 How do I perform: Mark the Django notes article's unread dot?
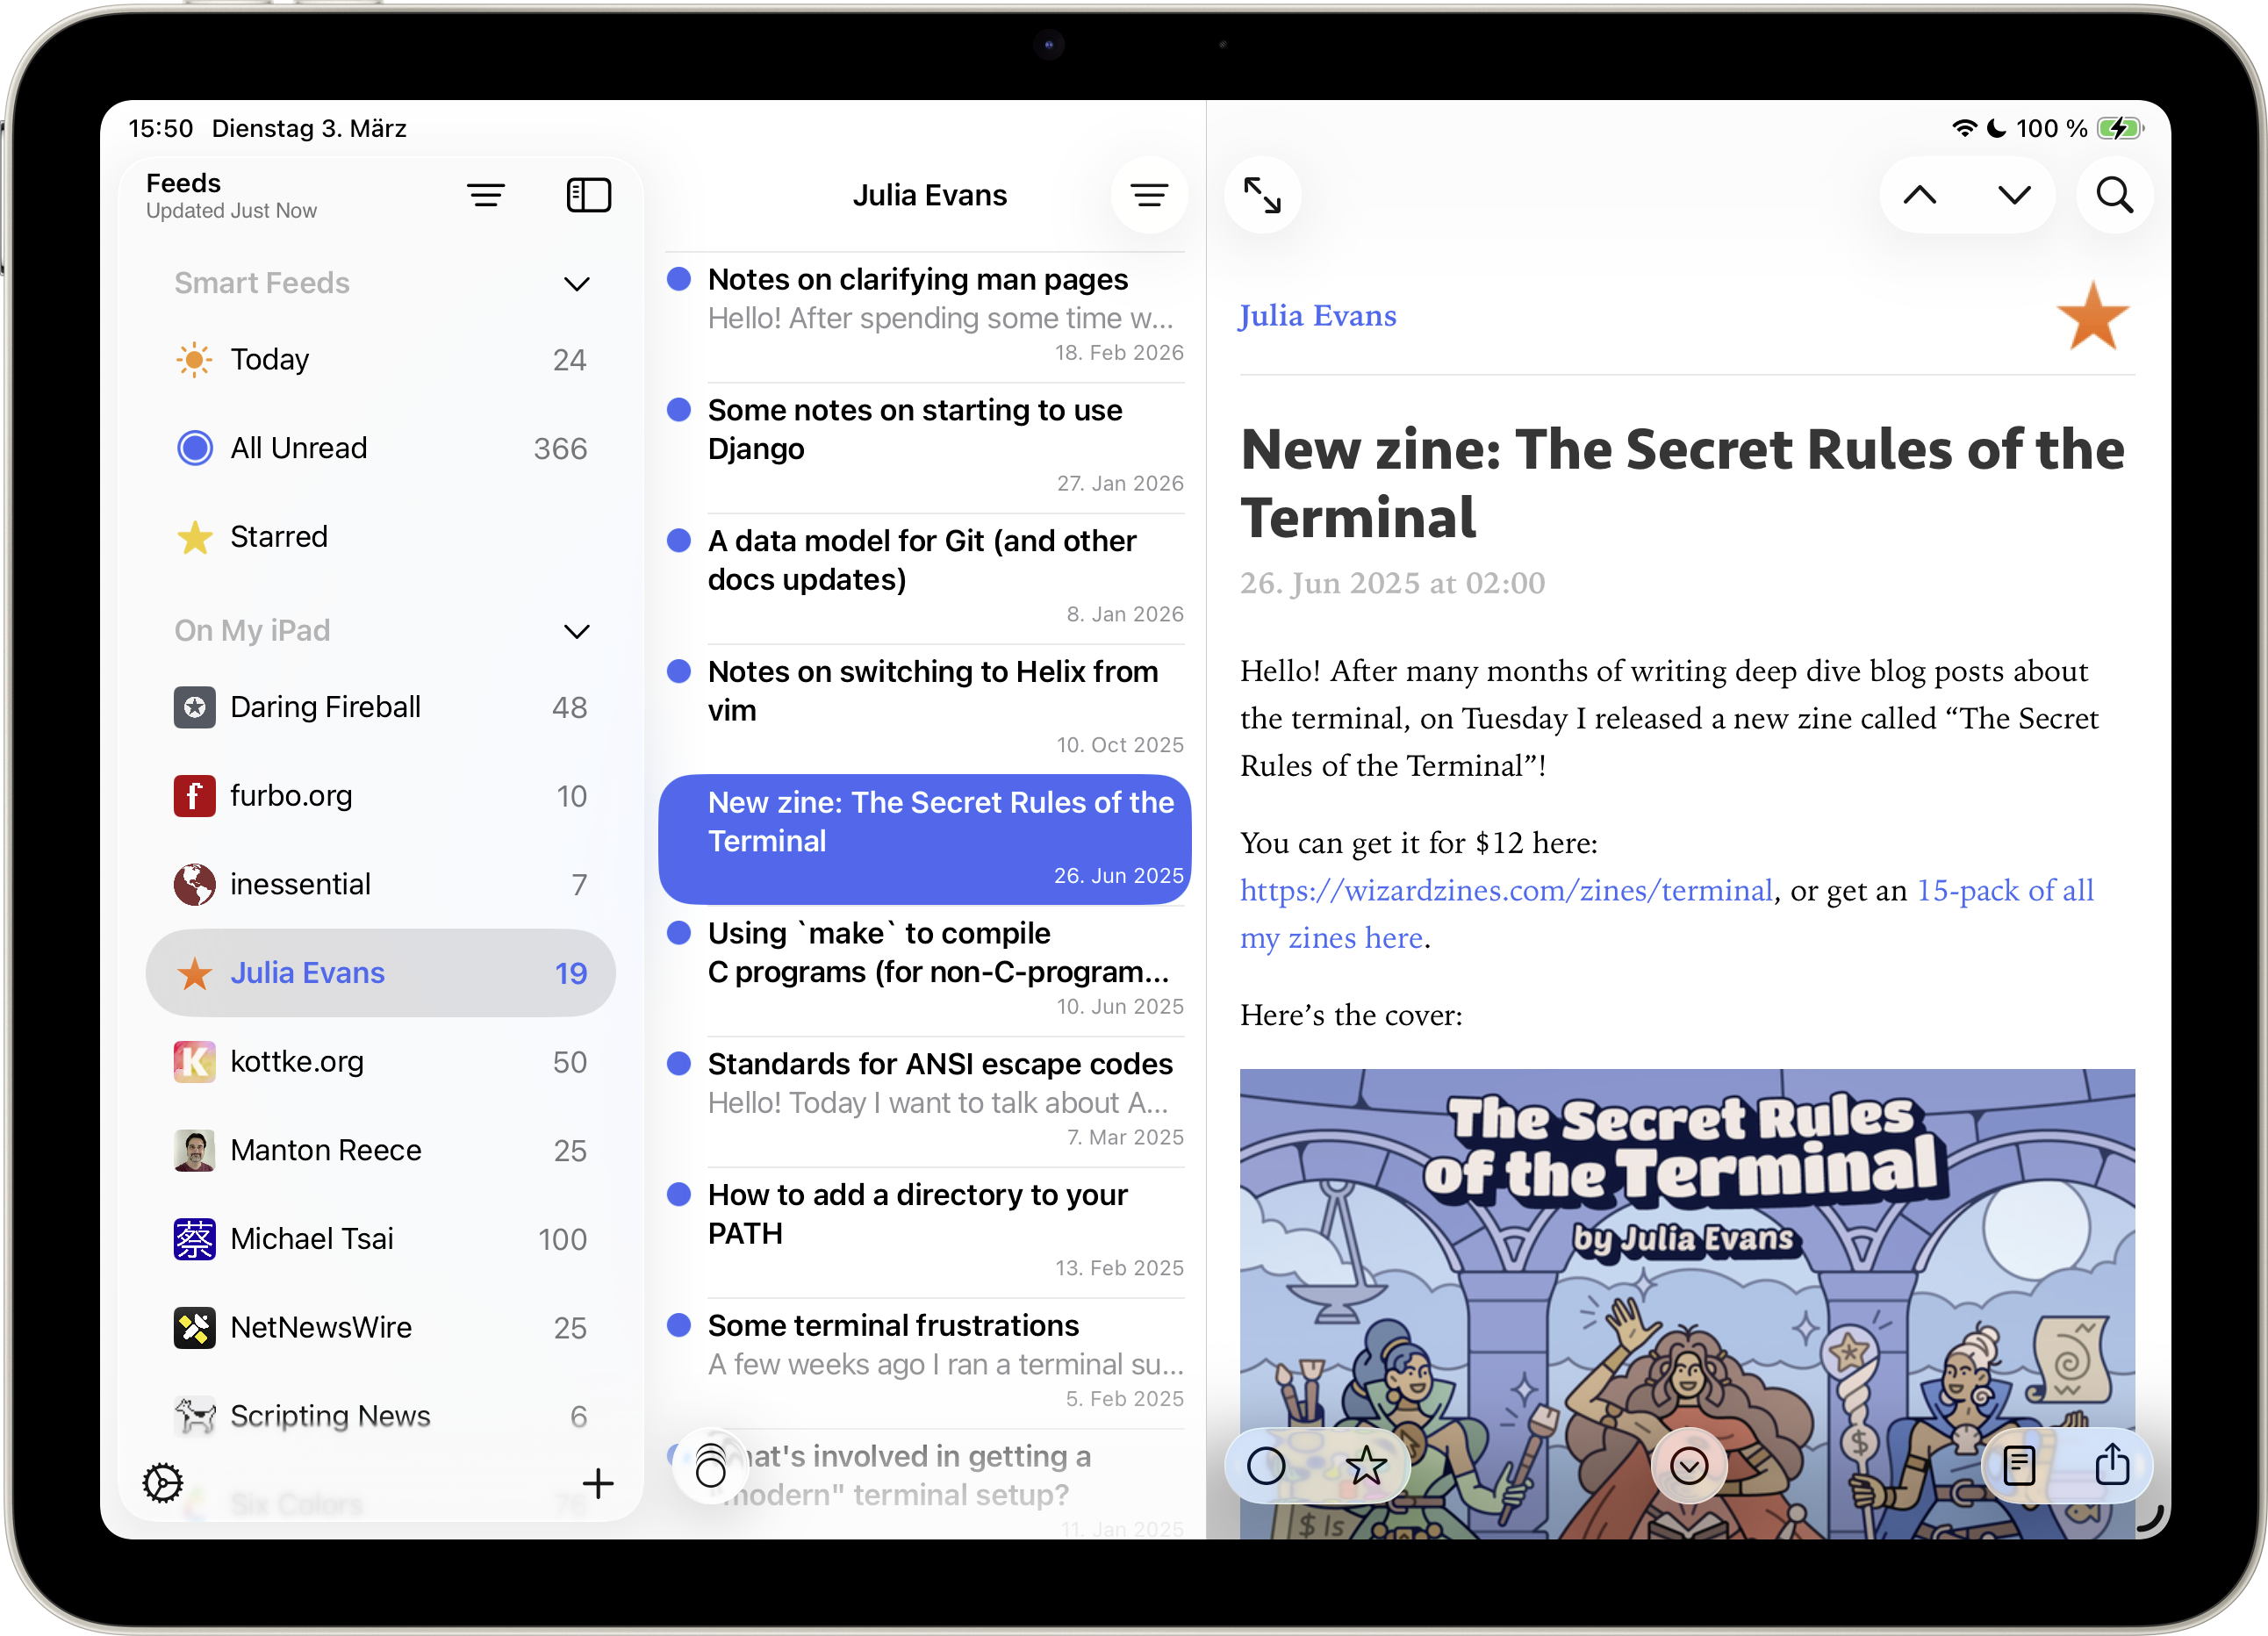[x=679, y=410]
